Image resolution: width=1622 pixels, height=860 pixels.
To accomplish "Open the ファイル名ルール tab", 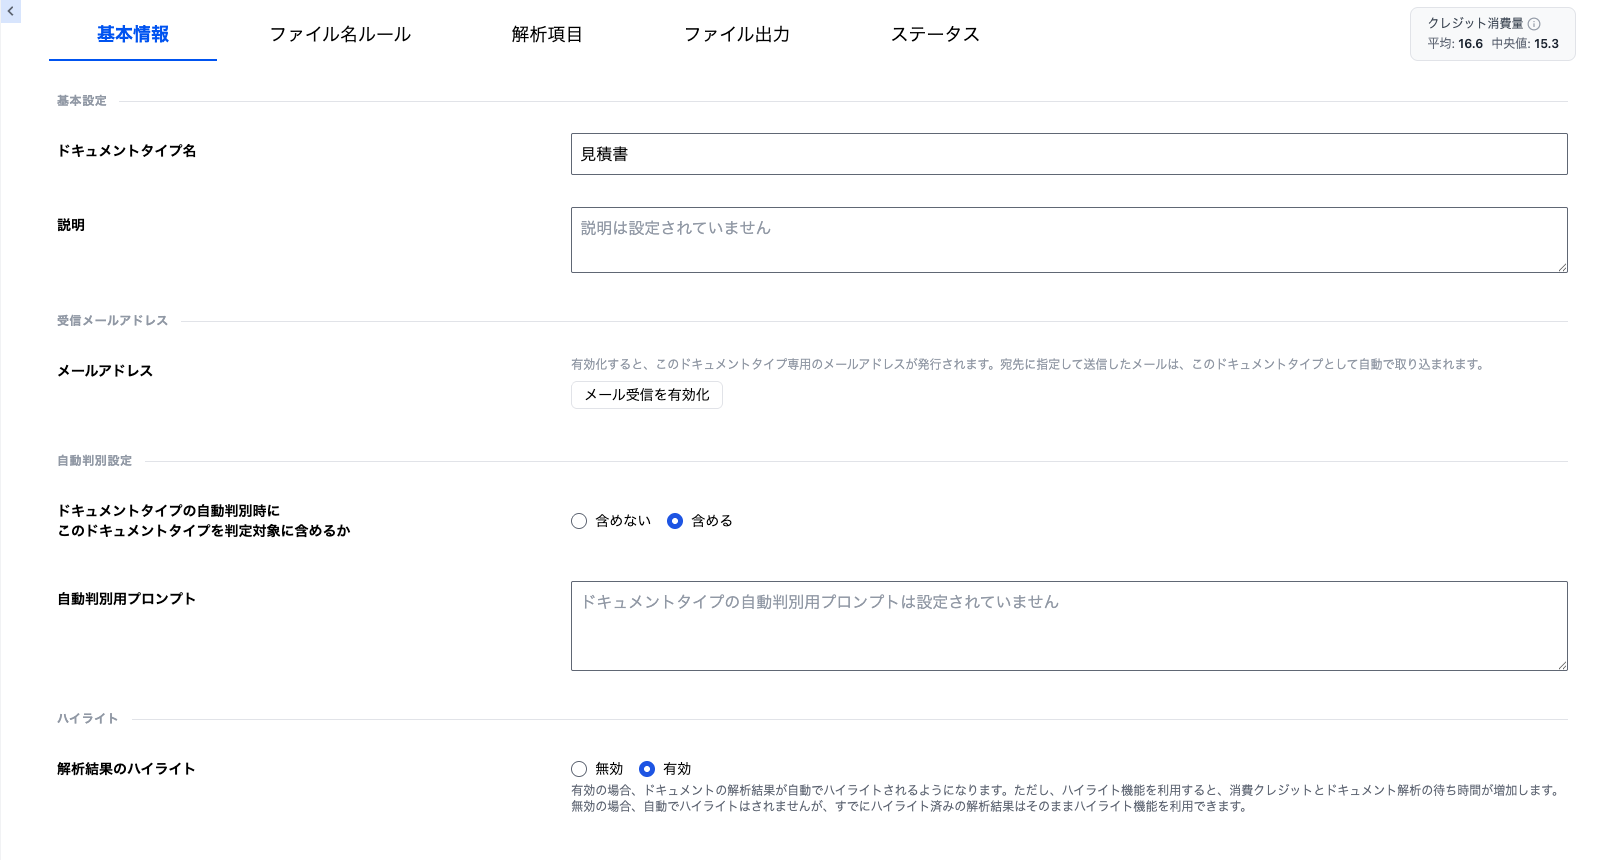I will [340, 34].
